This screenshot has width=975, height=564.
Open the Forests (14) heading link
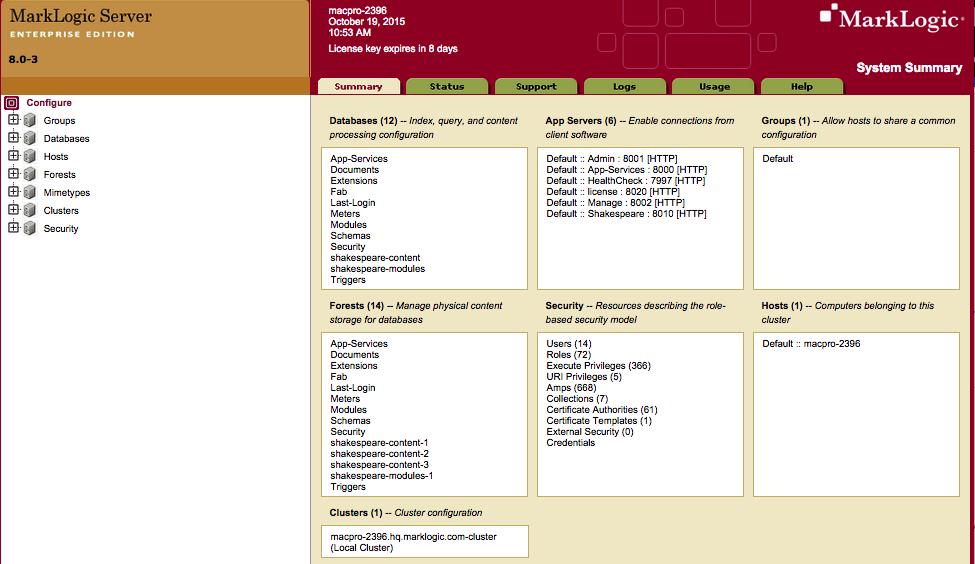click(x=357, y=306)
